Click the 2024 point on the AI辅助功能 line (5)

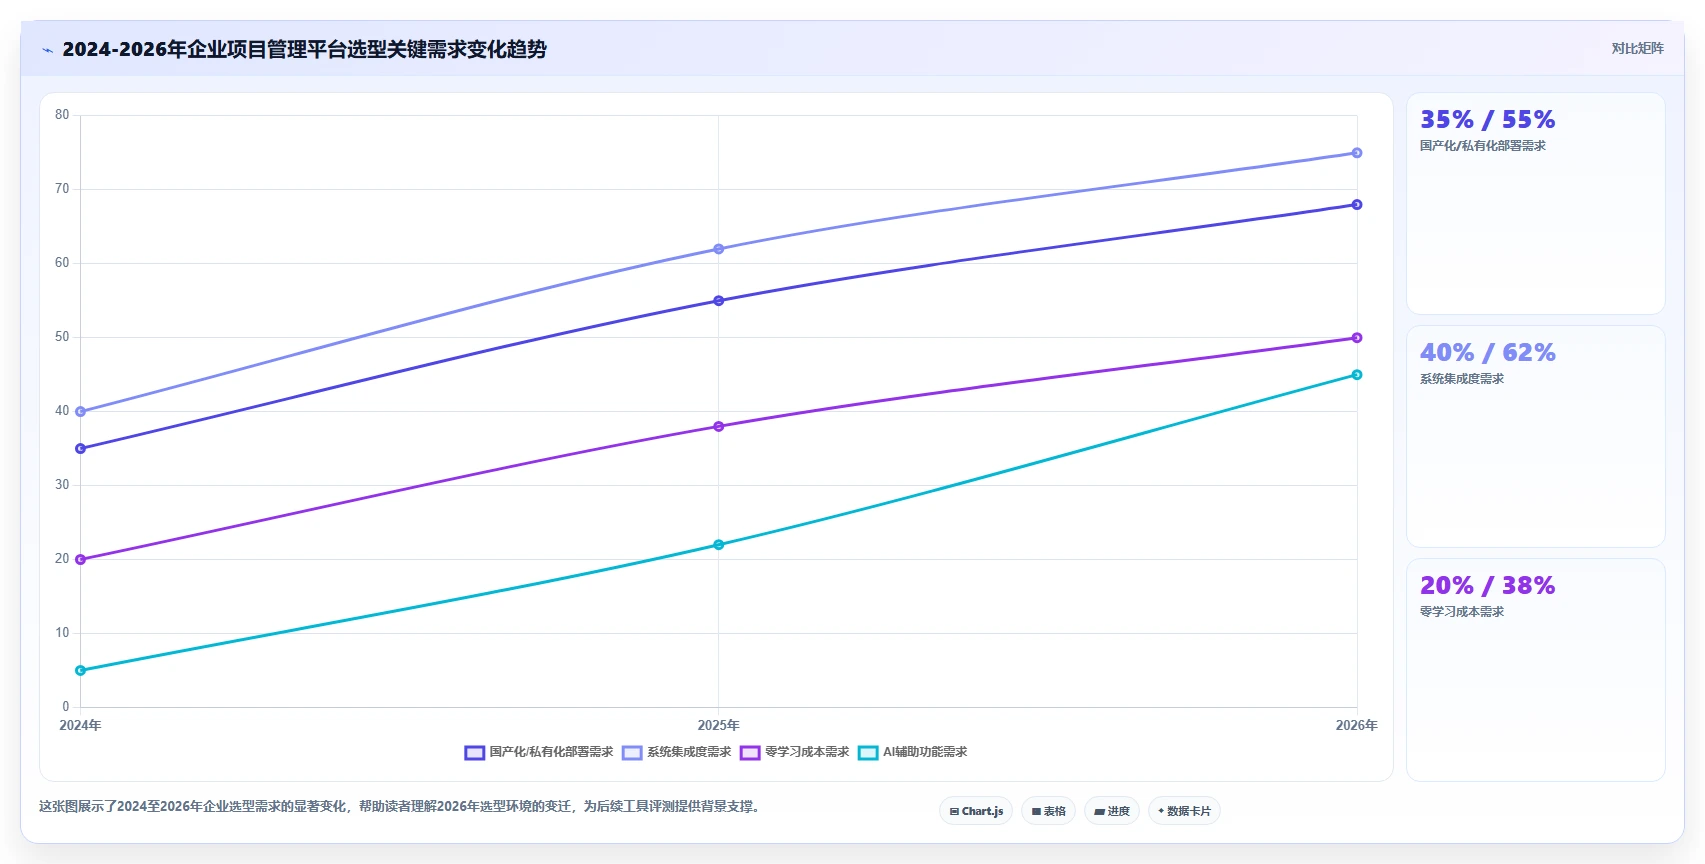[80, 671]
